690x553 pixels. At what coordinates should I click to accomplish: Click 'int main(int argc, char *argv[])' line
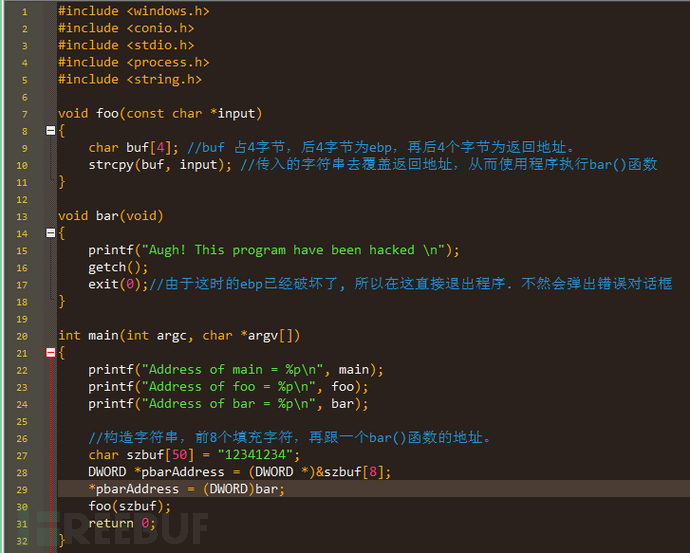(179, 336)
